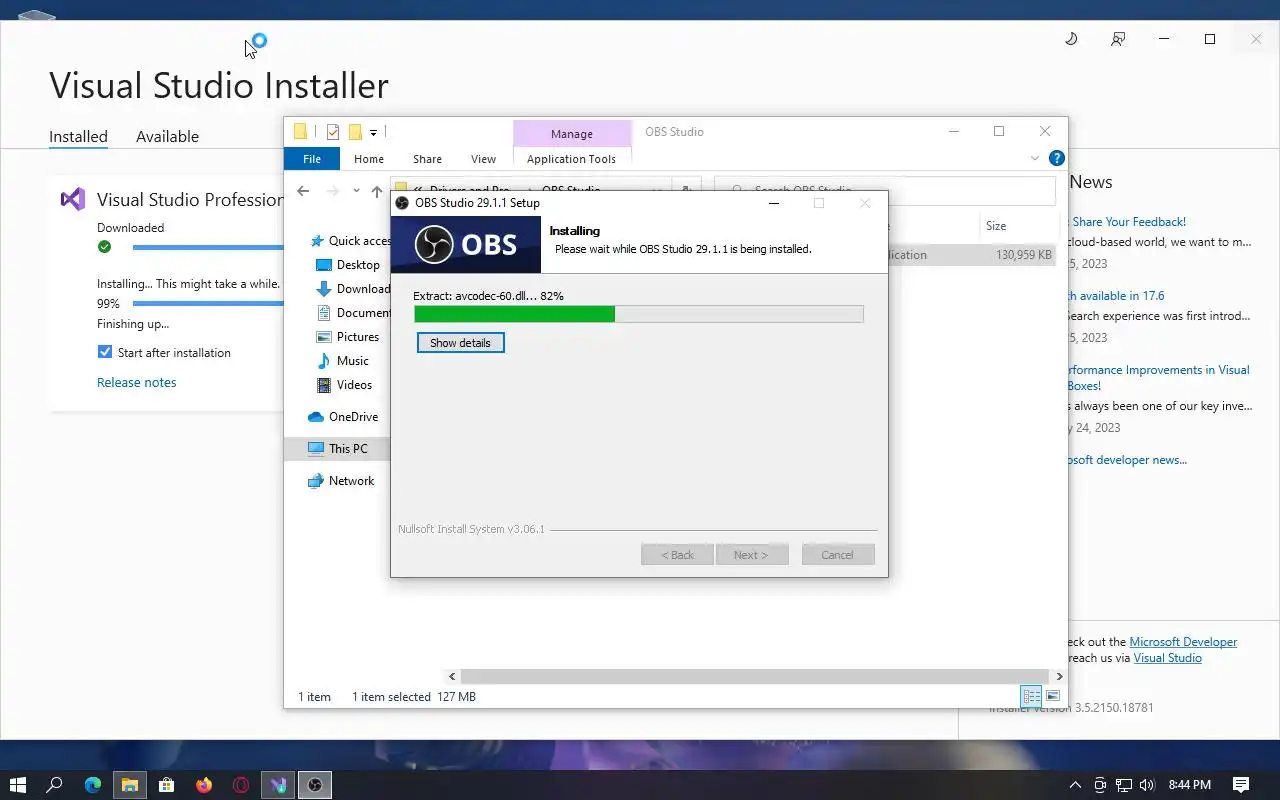This screenshot has width=1280, height=800.
Task: Open the Release notes link
Action: pos(136,382)
